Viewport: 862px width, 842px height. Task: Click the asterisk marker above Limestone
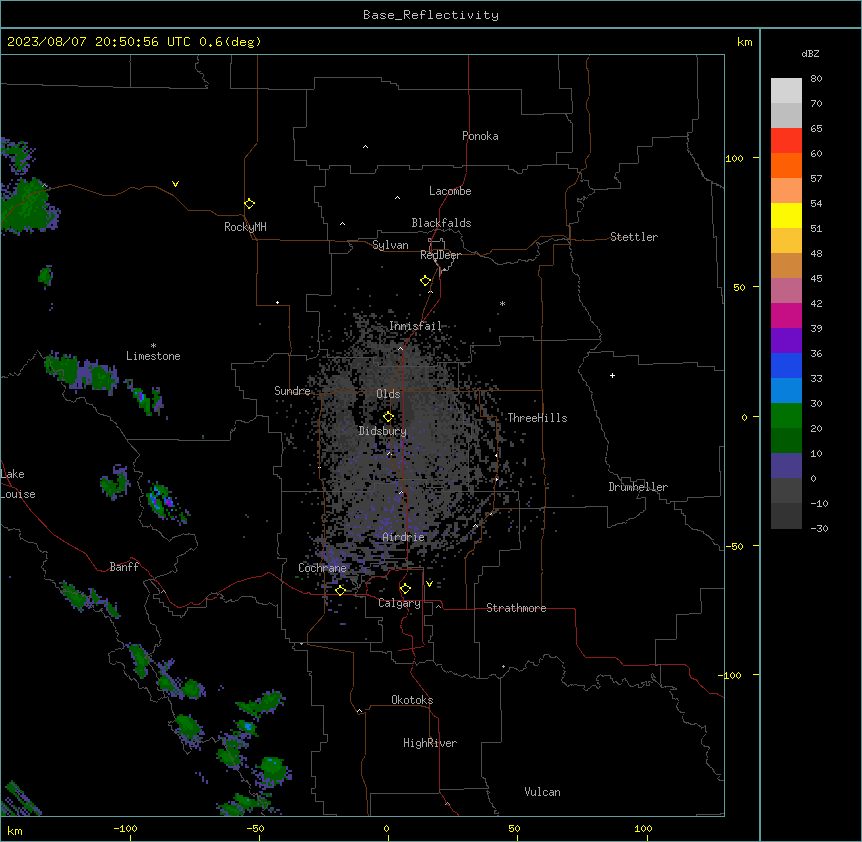[x=153, y=345]
